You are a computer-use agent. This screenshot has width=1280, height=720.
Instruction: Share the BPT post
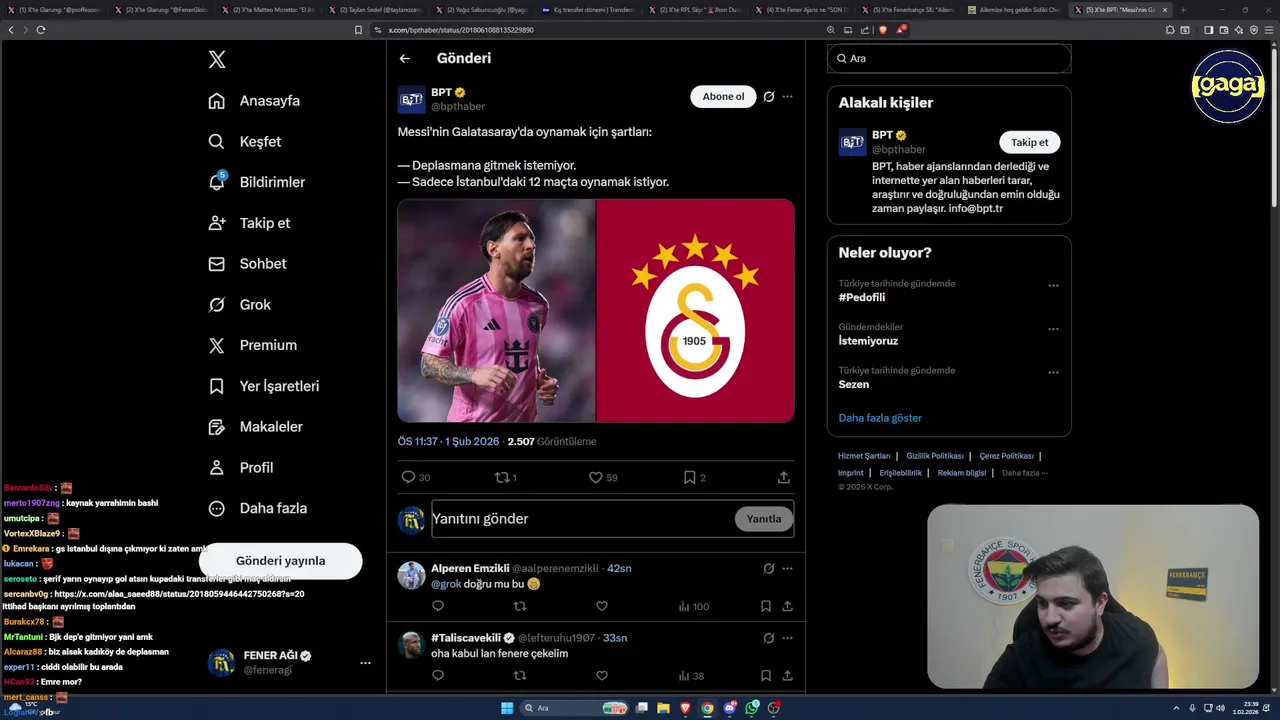point(784,477)
